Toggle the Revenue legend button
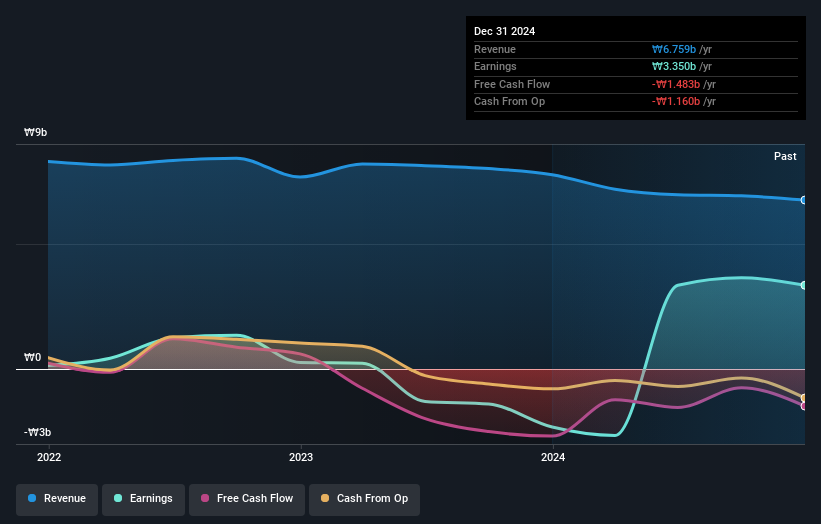Screen dimensions: 821x524 pyautogui.click(x=57, y=499)
